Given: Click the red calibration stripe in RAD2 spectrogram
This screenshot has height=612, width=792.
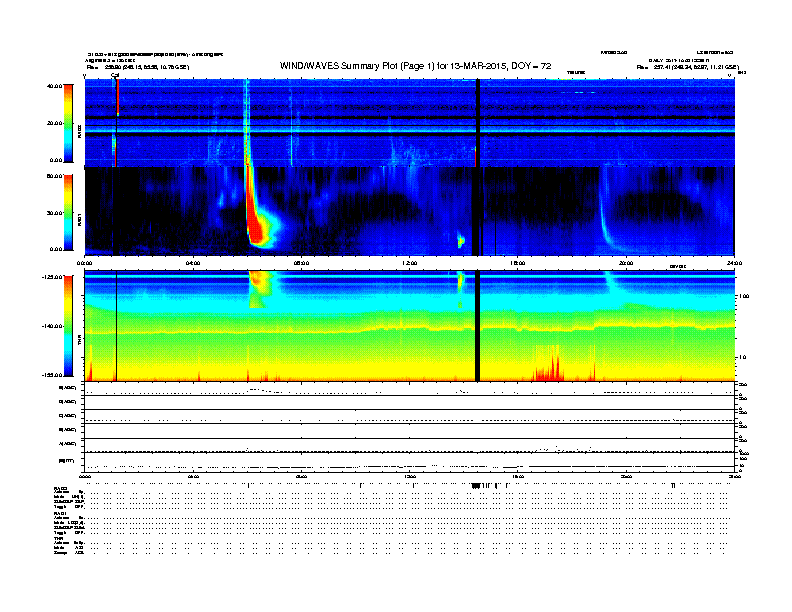Looking at the screenshot, I should 117,98.
